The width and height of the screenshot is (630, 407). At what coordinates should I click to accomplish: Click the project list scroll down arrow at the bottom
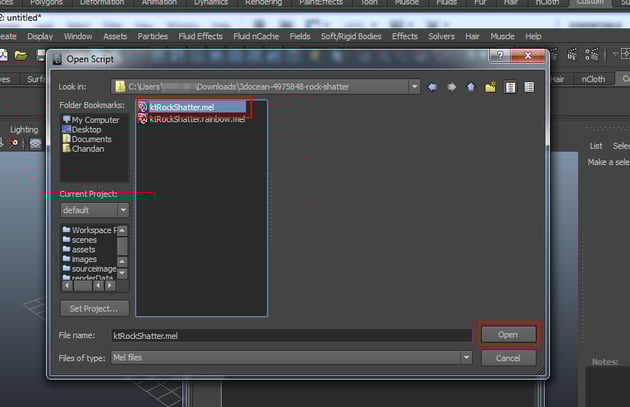tap(122, 274)
